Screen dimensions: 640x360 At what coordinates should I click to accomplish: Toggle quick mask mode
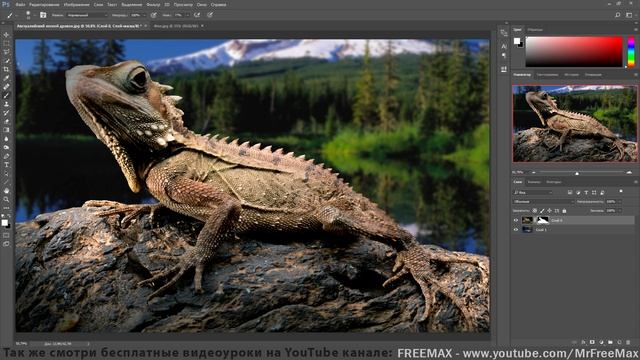coord(6,235)
